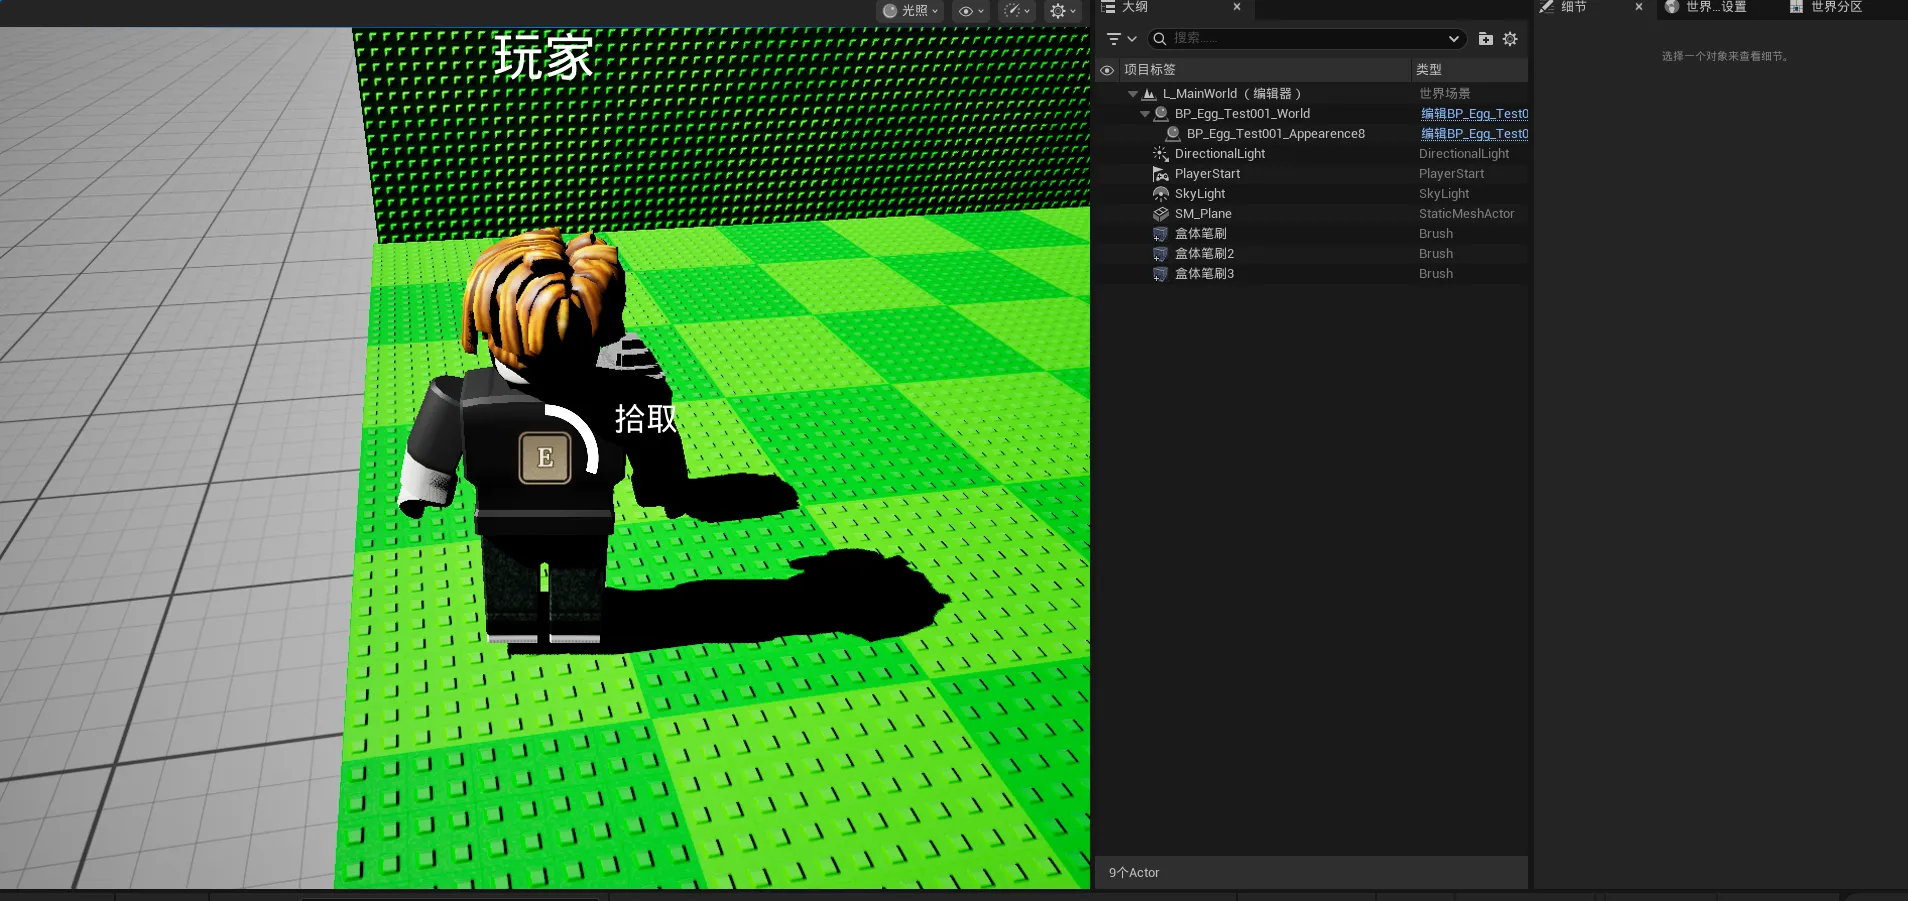Expand the search history dropdown arrow
Image resolution: width=1908 pixels, height=901 pixels.
[1454, 39]
